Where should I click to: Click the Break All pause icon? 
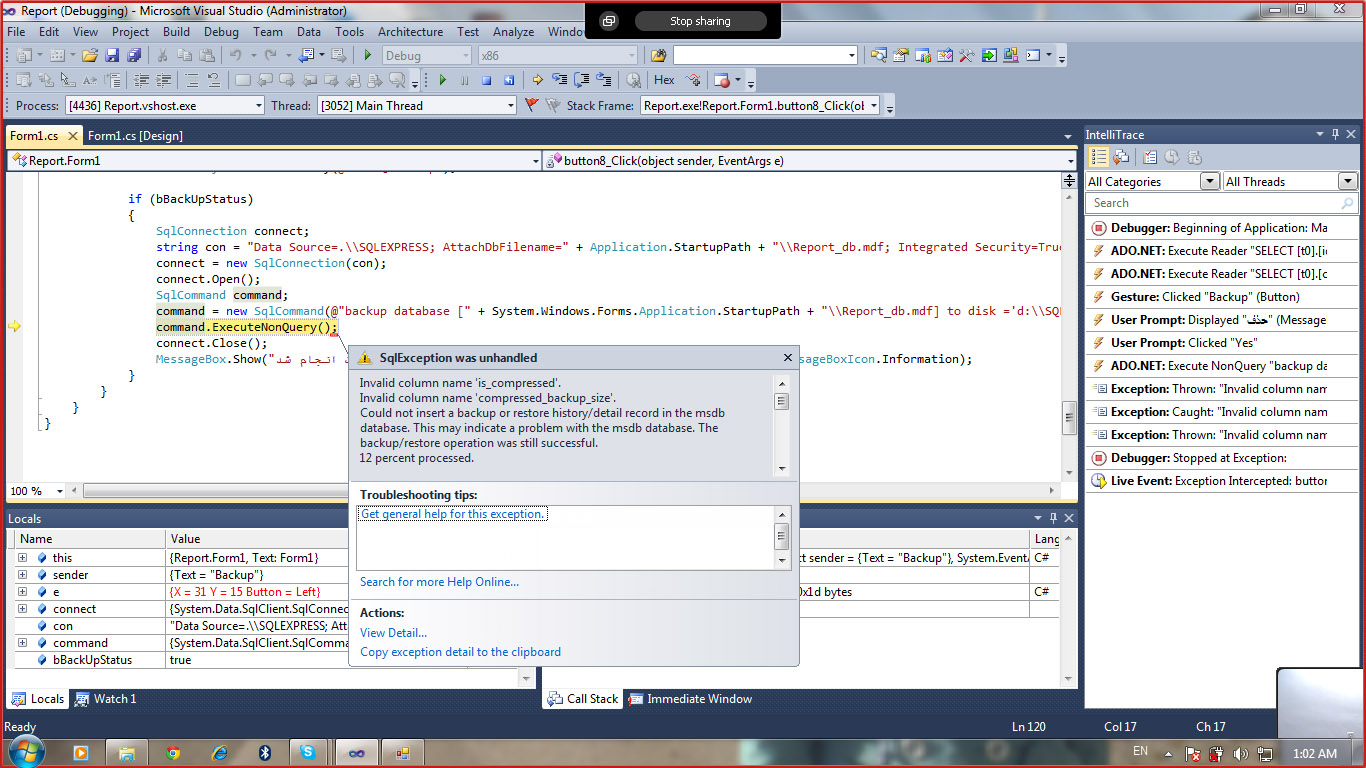[464, 80]
